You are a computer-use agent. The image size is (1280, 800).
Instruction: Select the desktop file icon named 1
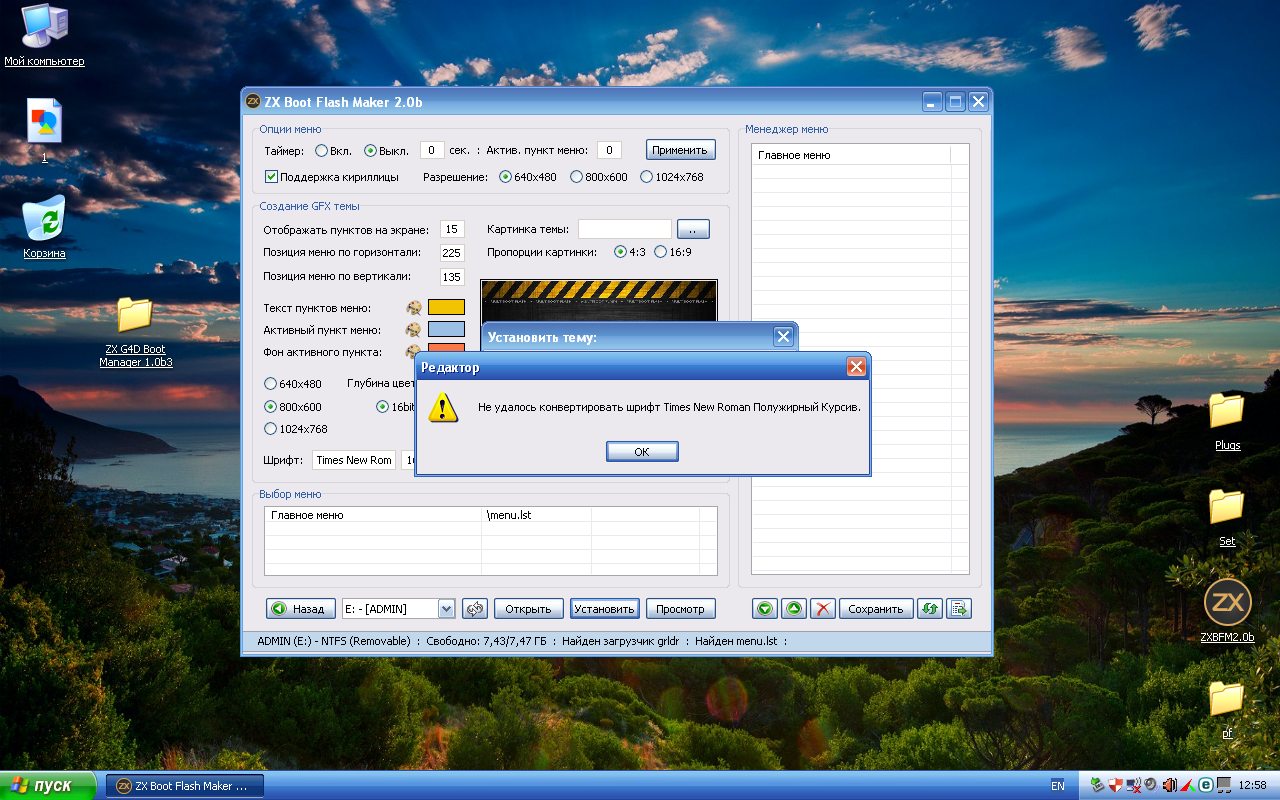tap(44, 130)
